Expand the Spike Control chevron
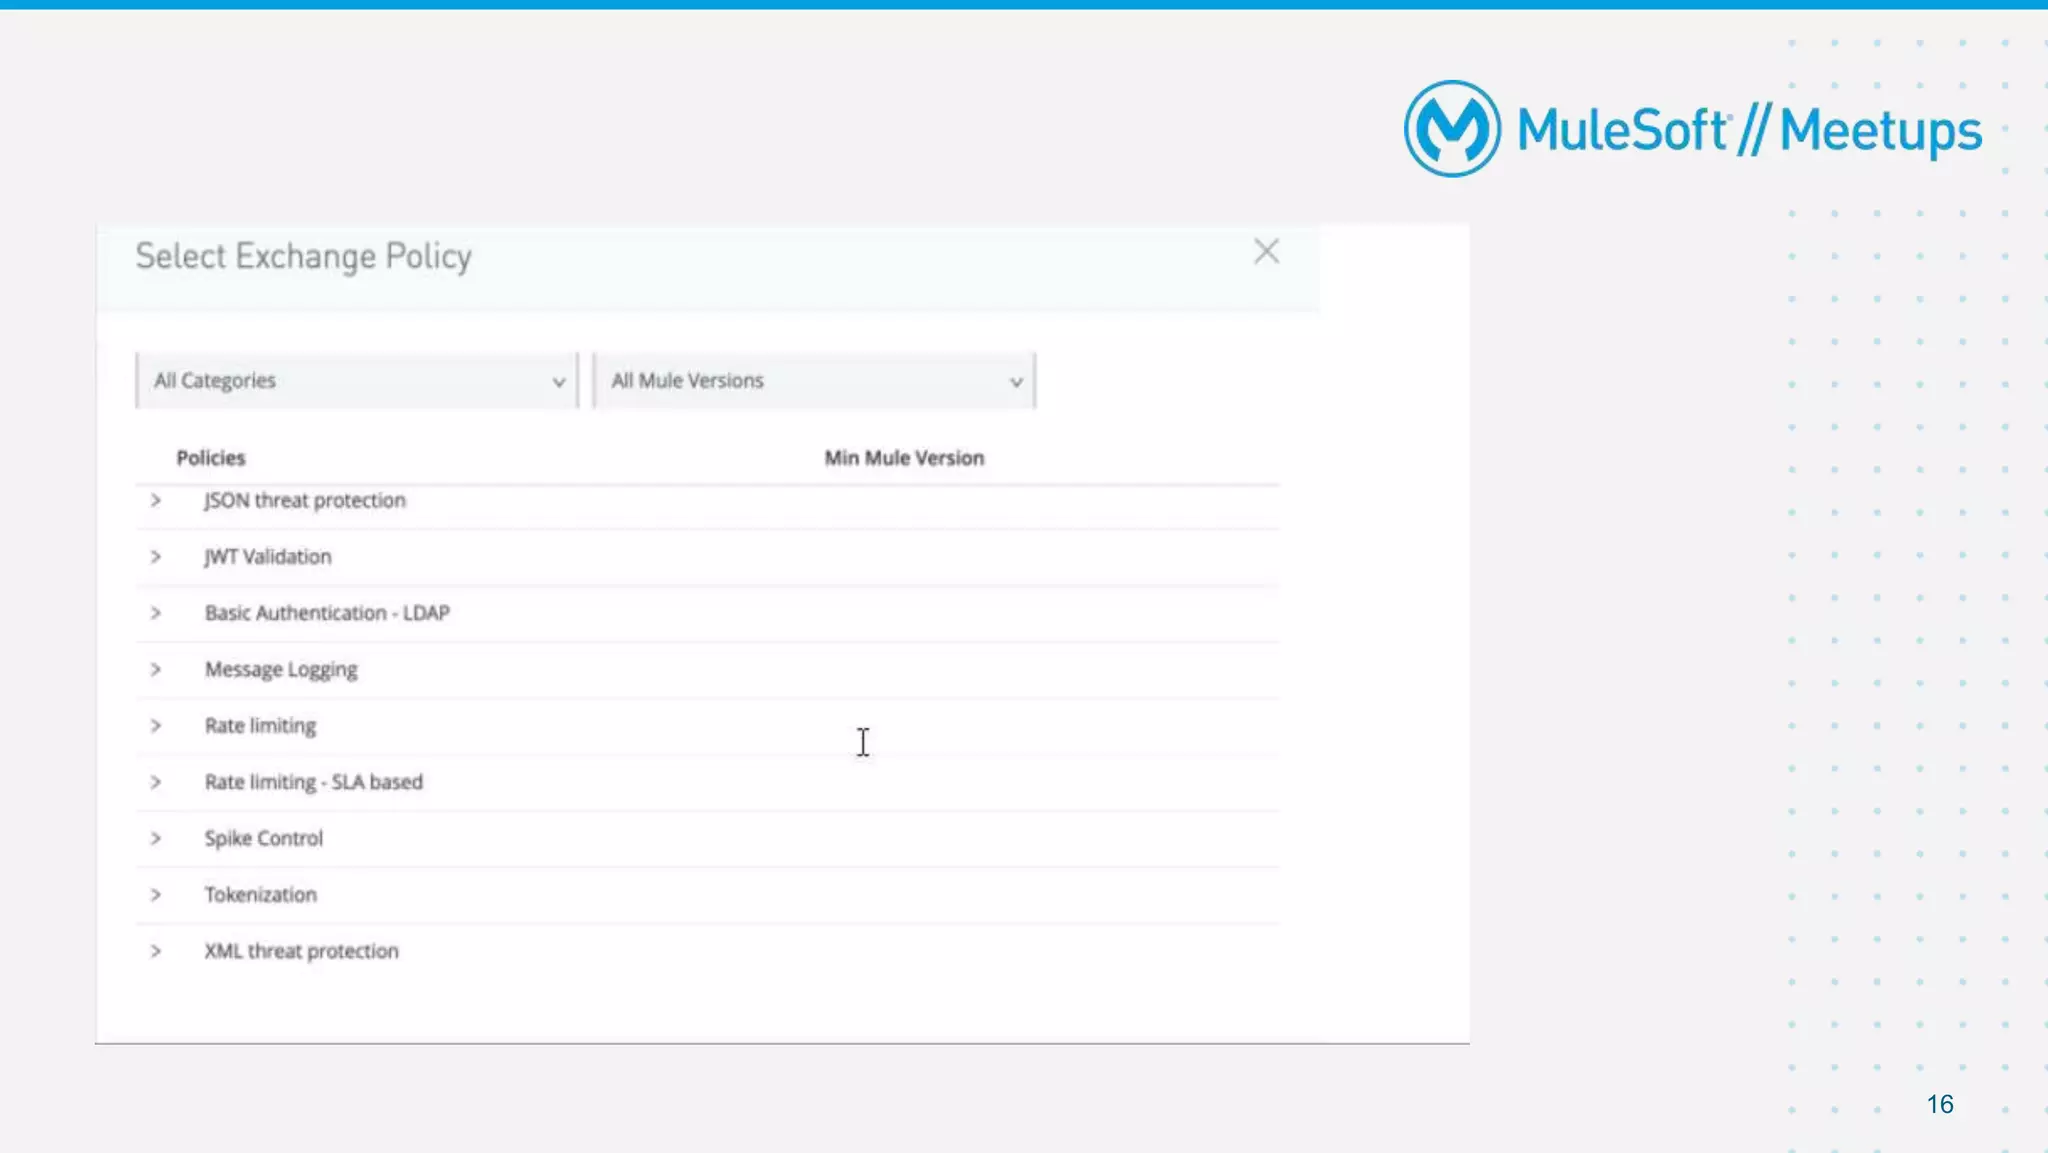The width and height of the screenshot is (2048, 1153). coord(156,838)
